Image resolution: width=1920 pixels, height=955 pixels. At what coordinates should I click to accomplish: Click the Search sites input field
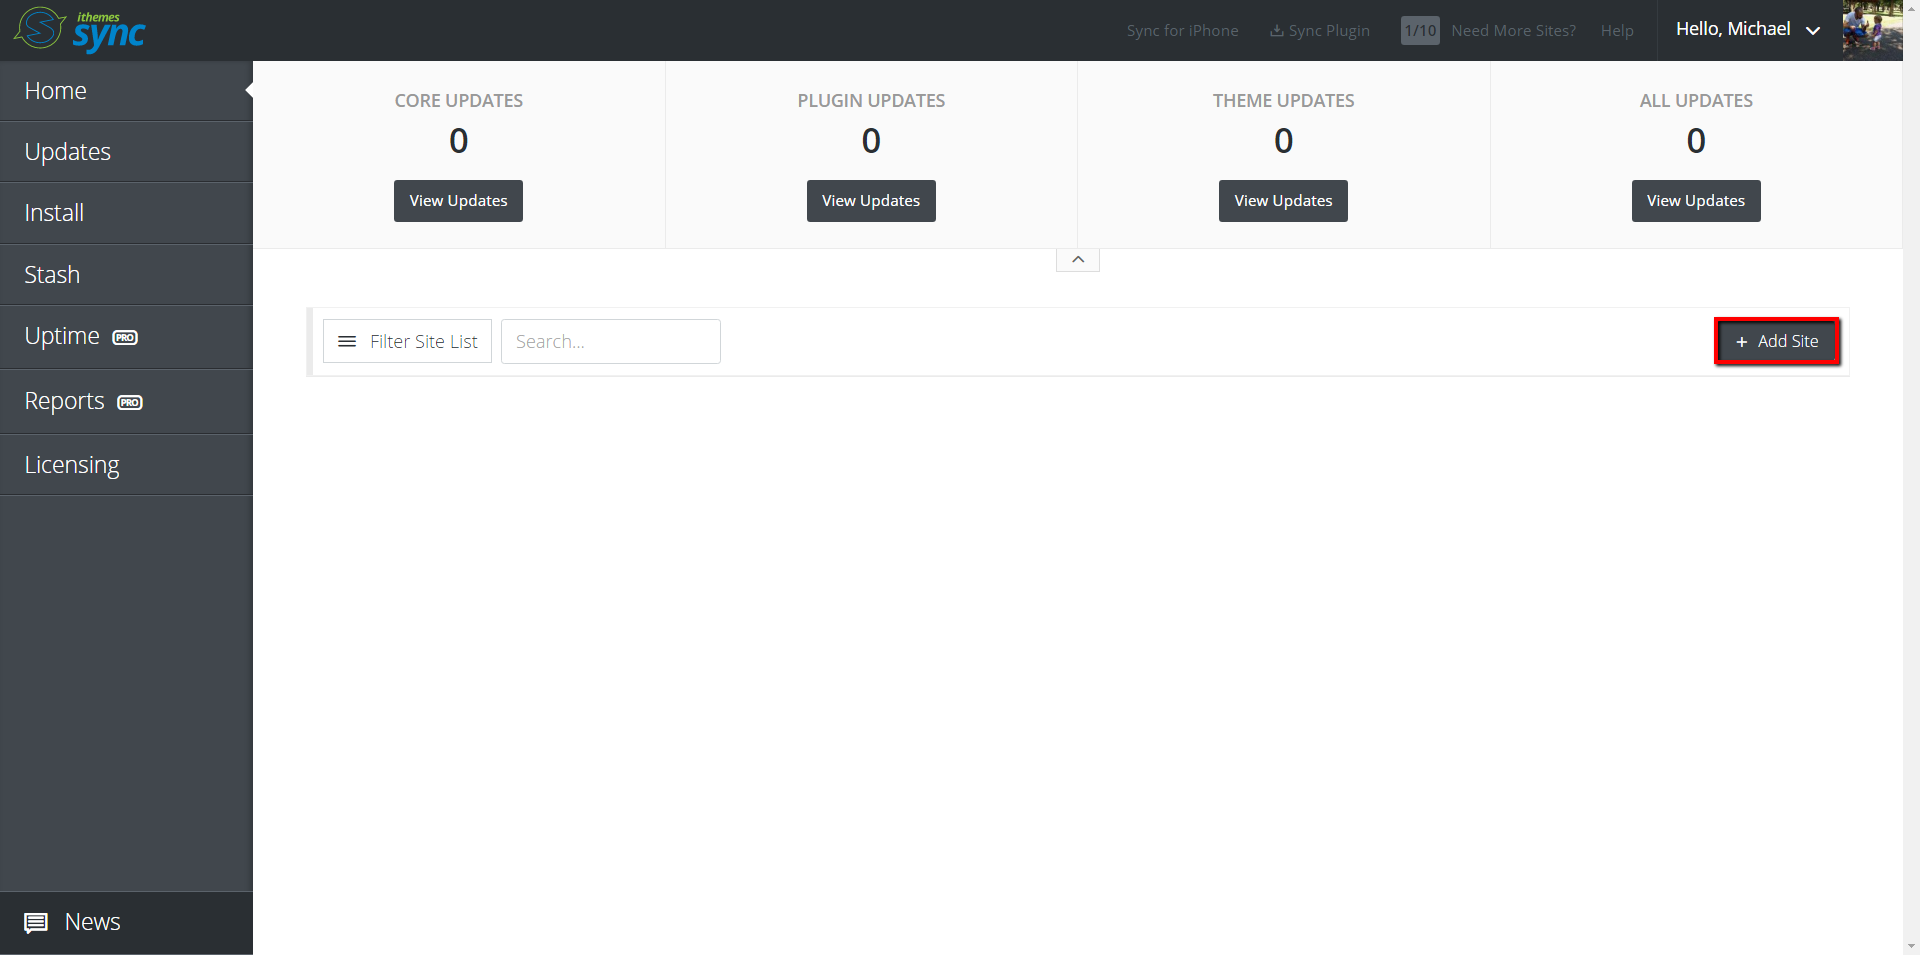(x=611, y=341)
